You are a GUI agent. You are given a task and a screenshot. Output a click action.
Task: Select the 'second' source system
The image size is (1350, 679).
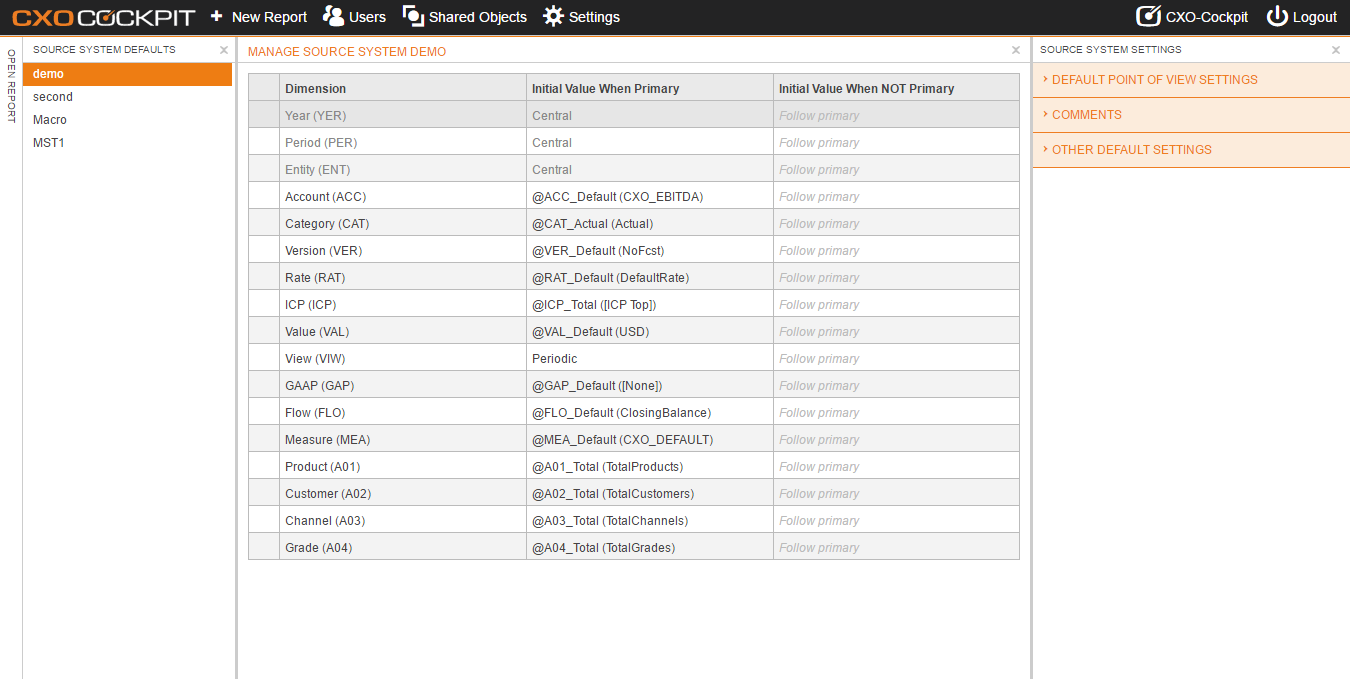[x=128, y=97]
